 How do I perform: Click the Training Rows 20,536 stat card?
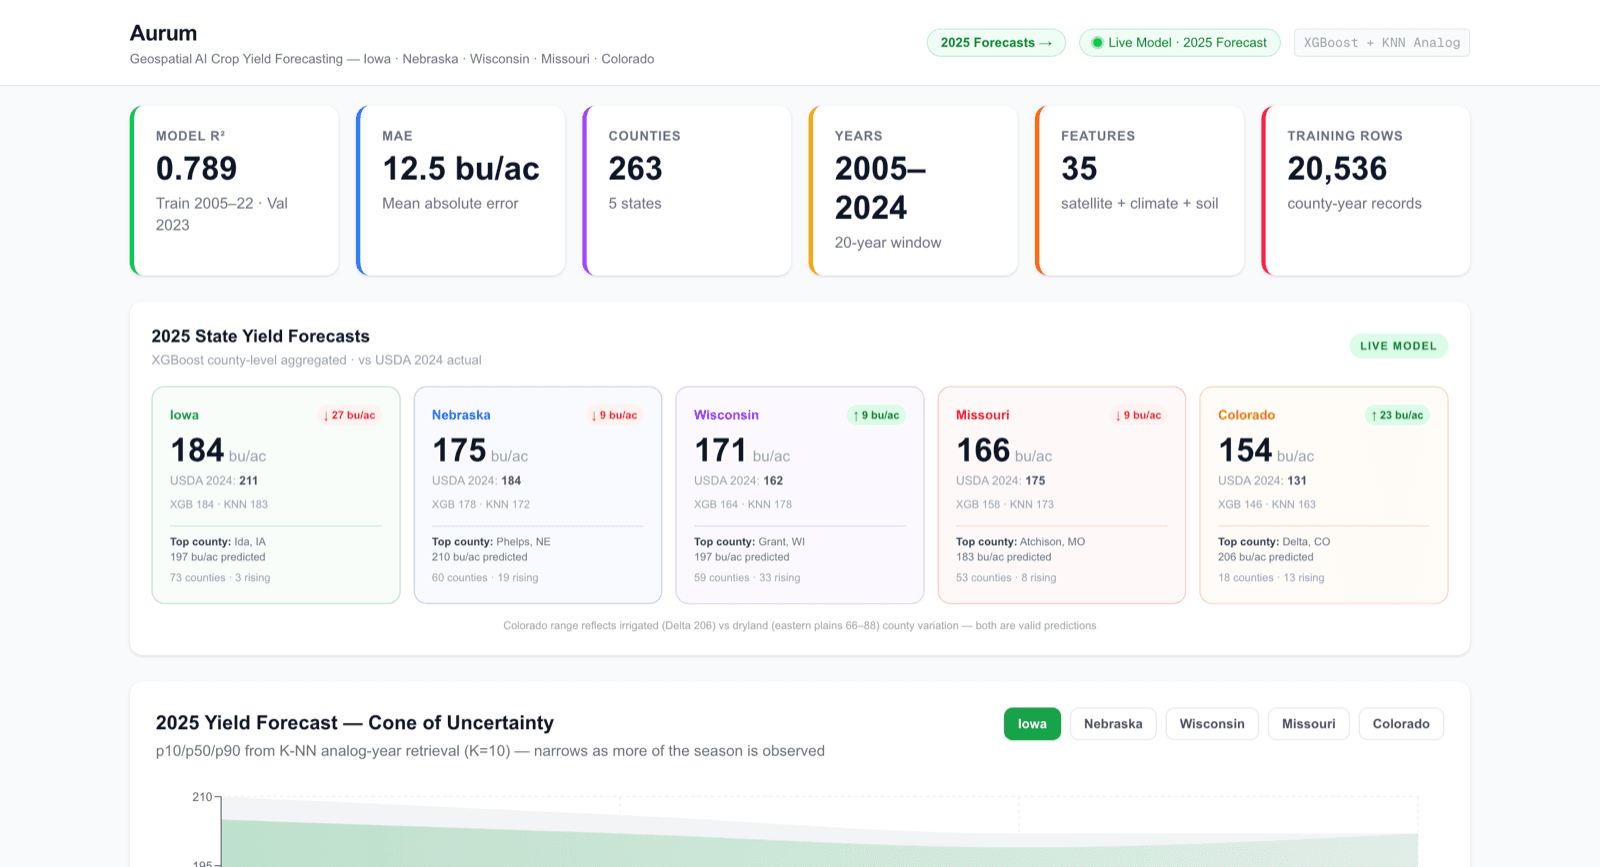pos(1366,191)
